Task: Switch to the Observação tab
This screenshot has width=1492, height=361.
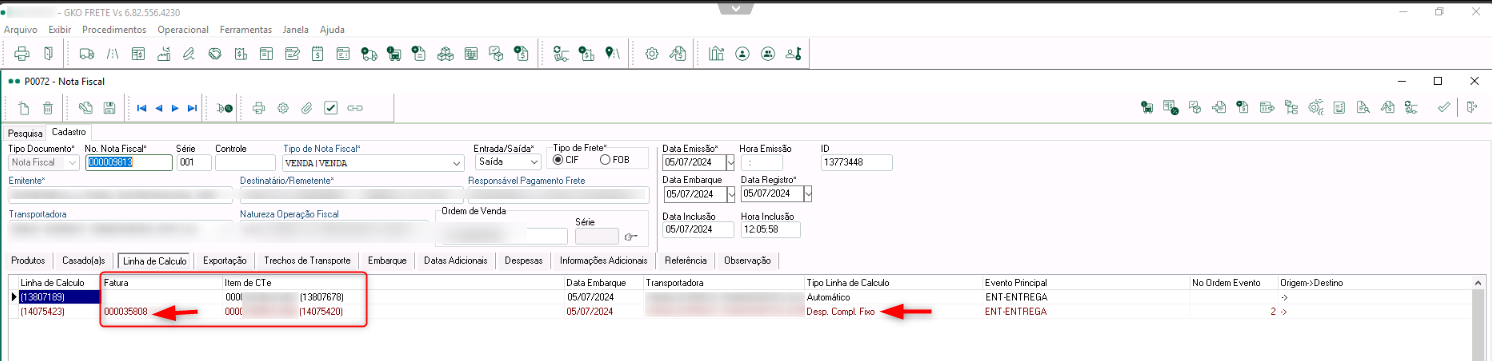Action: (748, 260)
